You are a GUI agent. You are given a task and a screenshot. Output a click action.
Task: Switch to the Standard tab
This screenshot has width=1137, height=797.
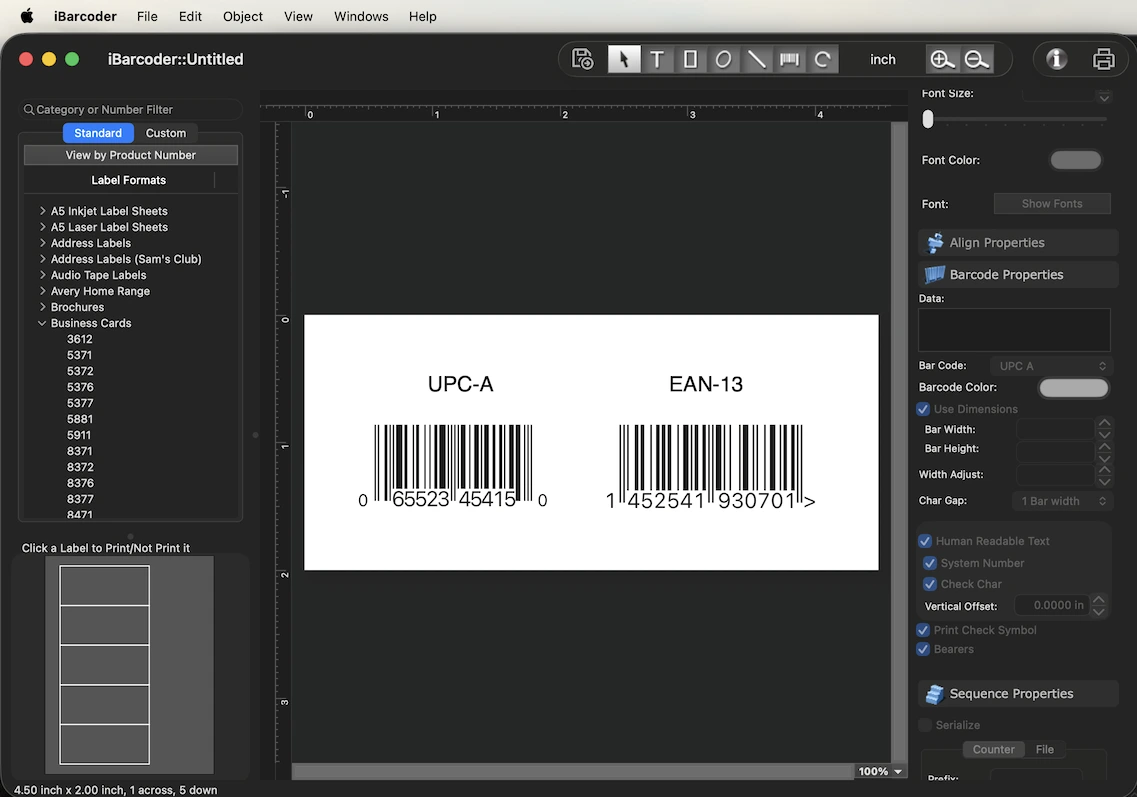[98, 133]
